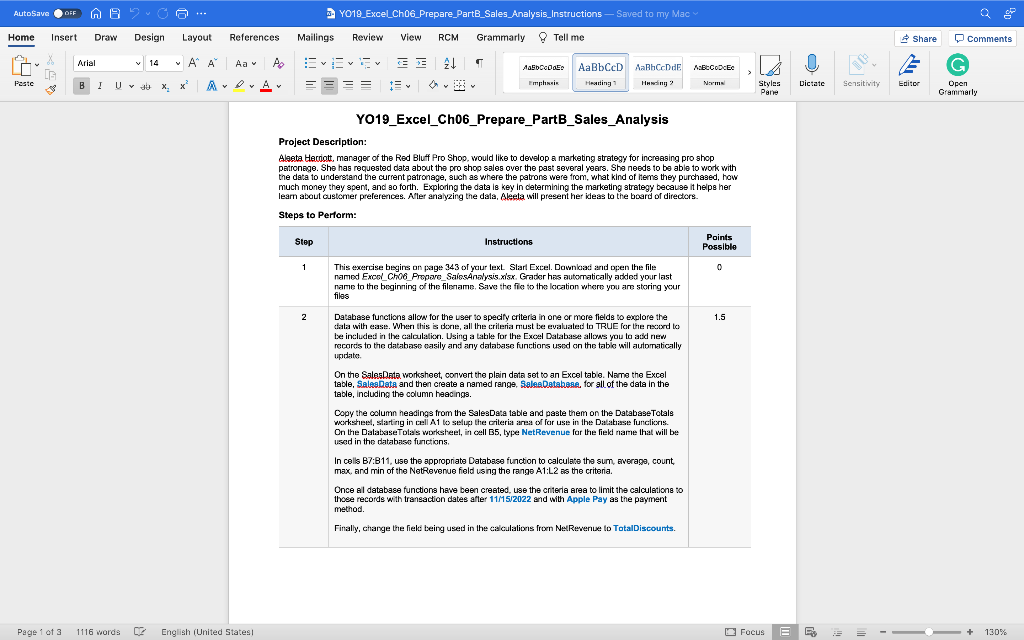Screen dimensions: 1024x640
Task: Toggle the AutoSave switch
Action: [67, 13]
